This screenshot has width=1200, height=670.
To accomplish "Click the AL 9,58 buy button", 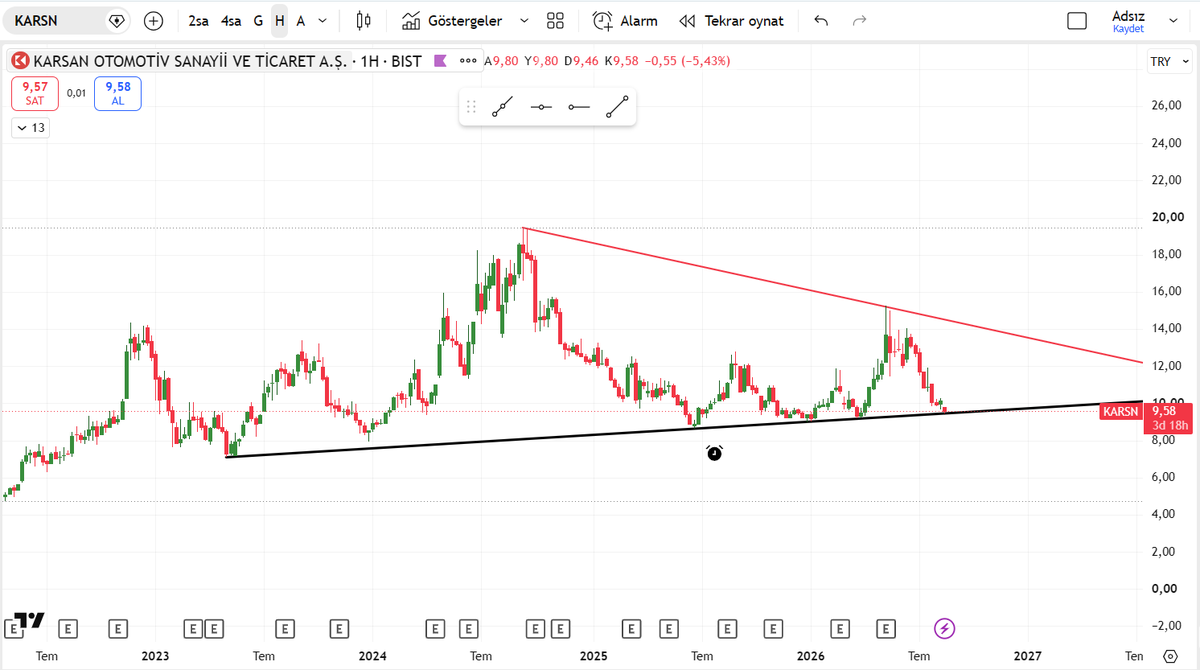I will [x=118, y=93].
